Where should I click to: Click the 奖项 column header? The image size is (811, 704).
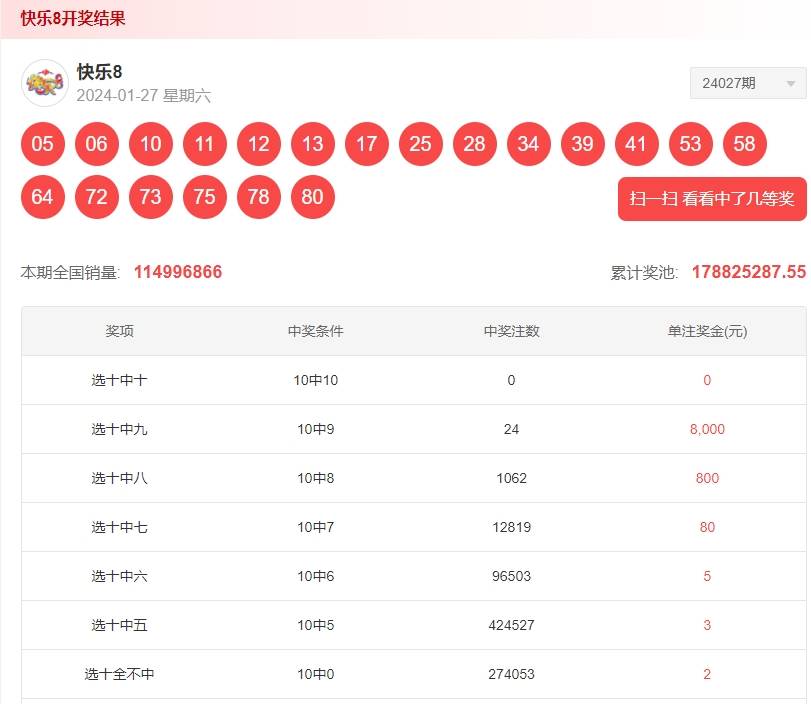click(119, 331)
